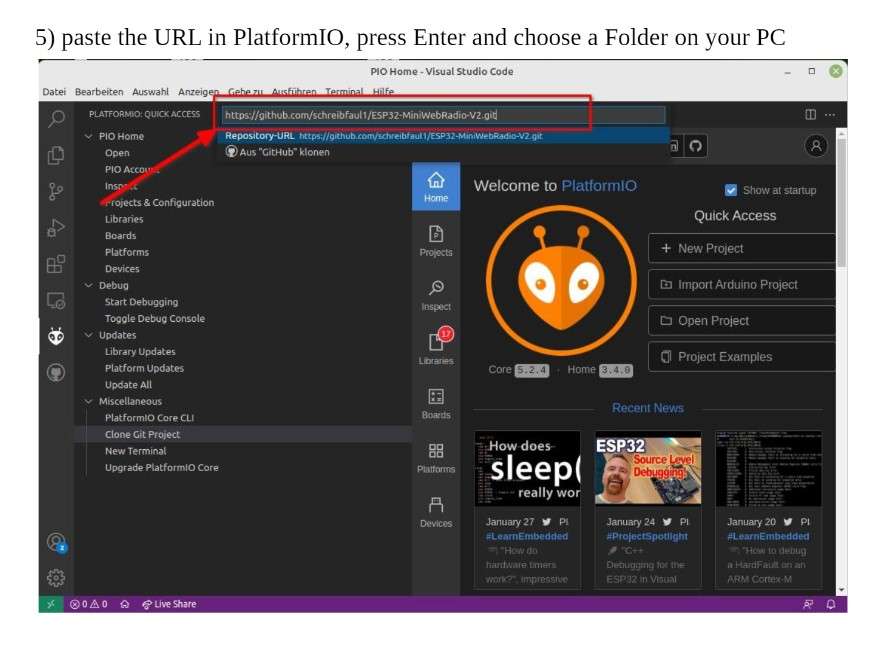891x657 pixels.
Task: Open the Source Control view
Action: (x=56, y=192)
